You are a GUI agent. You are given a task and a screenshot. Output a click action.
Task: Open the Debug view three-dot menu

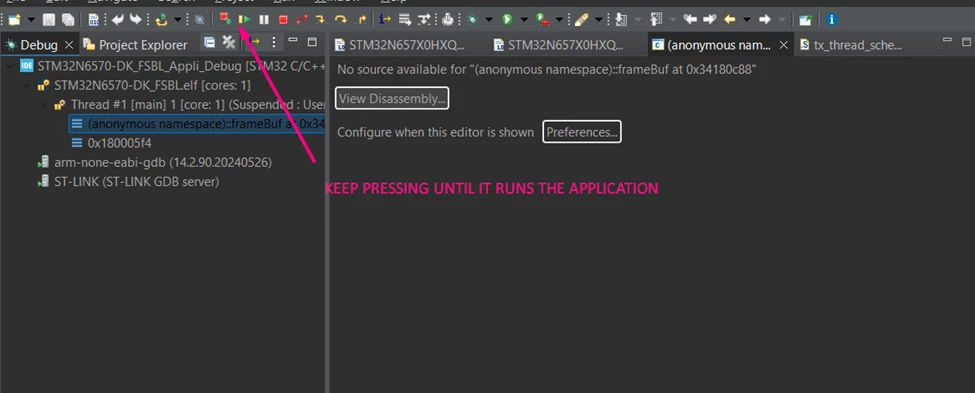tap(274, 42)
